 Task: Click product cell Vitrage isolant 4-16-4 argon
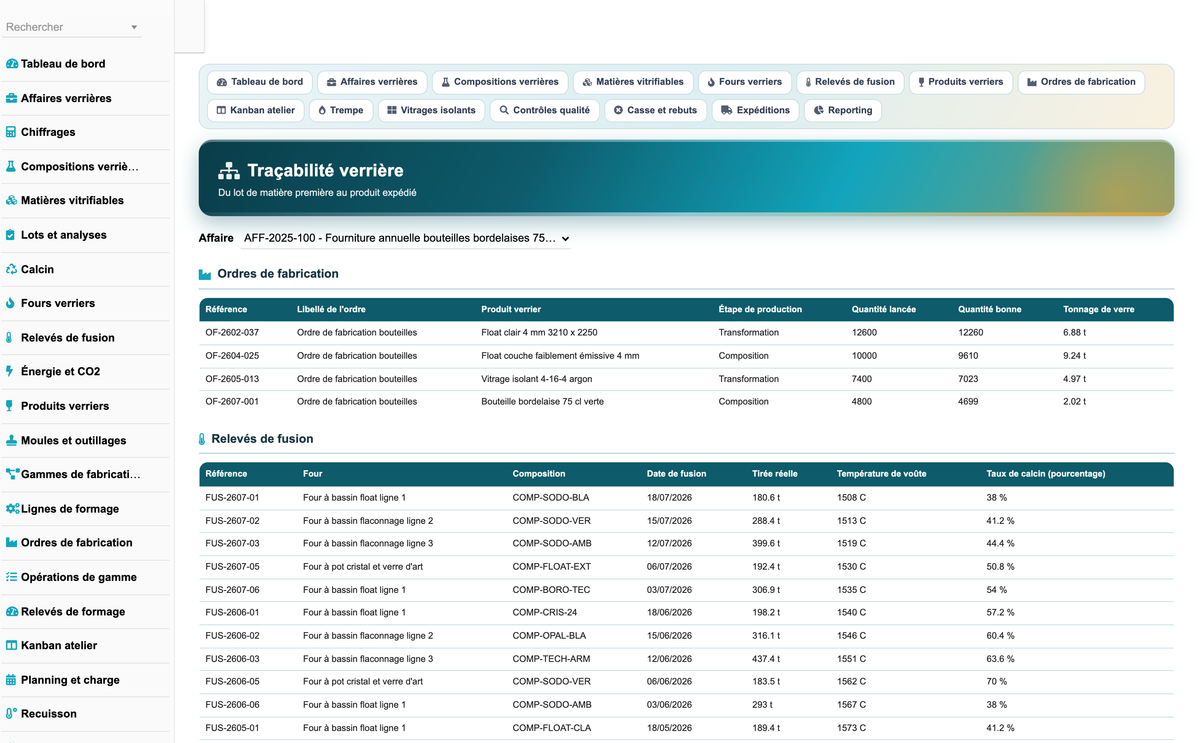pos(539,379)
